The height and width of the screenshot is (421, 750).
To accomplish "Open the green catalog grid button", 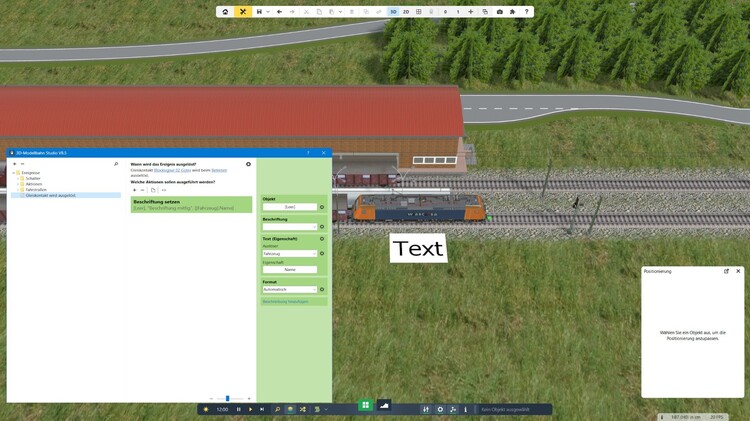I will point(365,405).
